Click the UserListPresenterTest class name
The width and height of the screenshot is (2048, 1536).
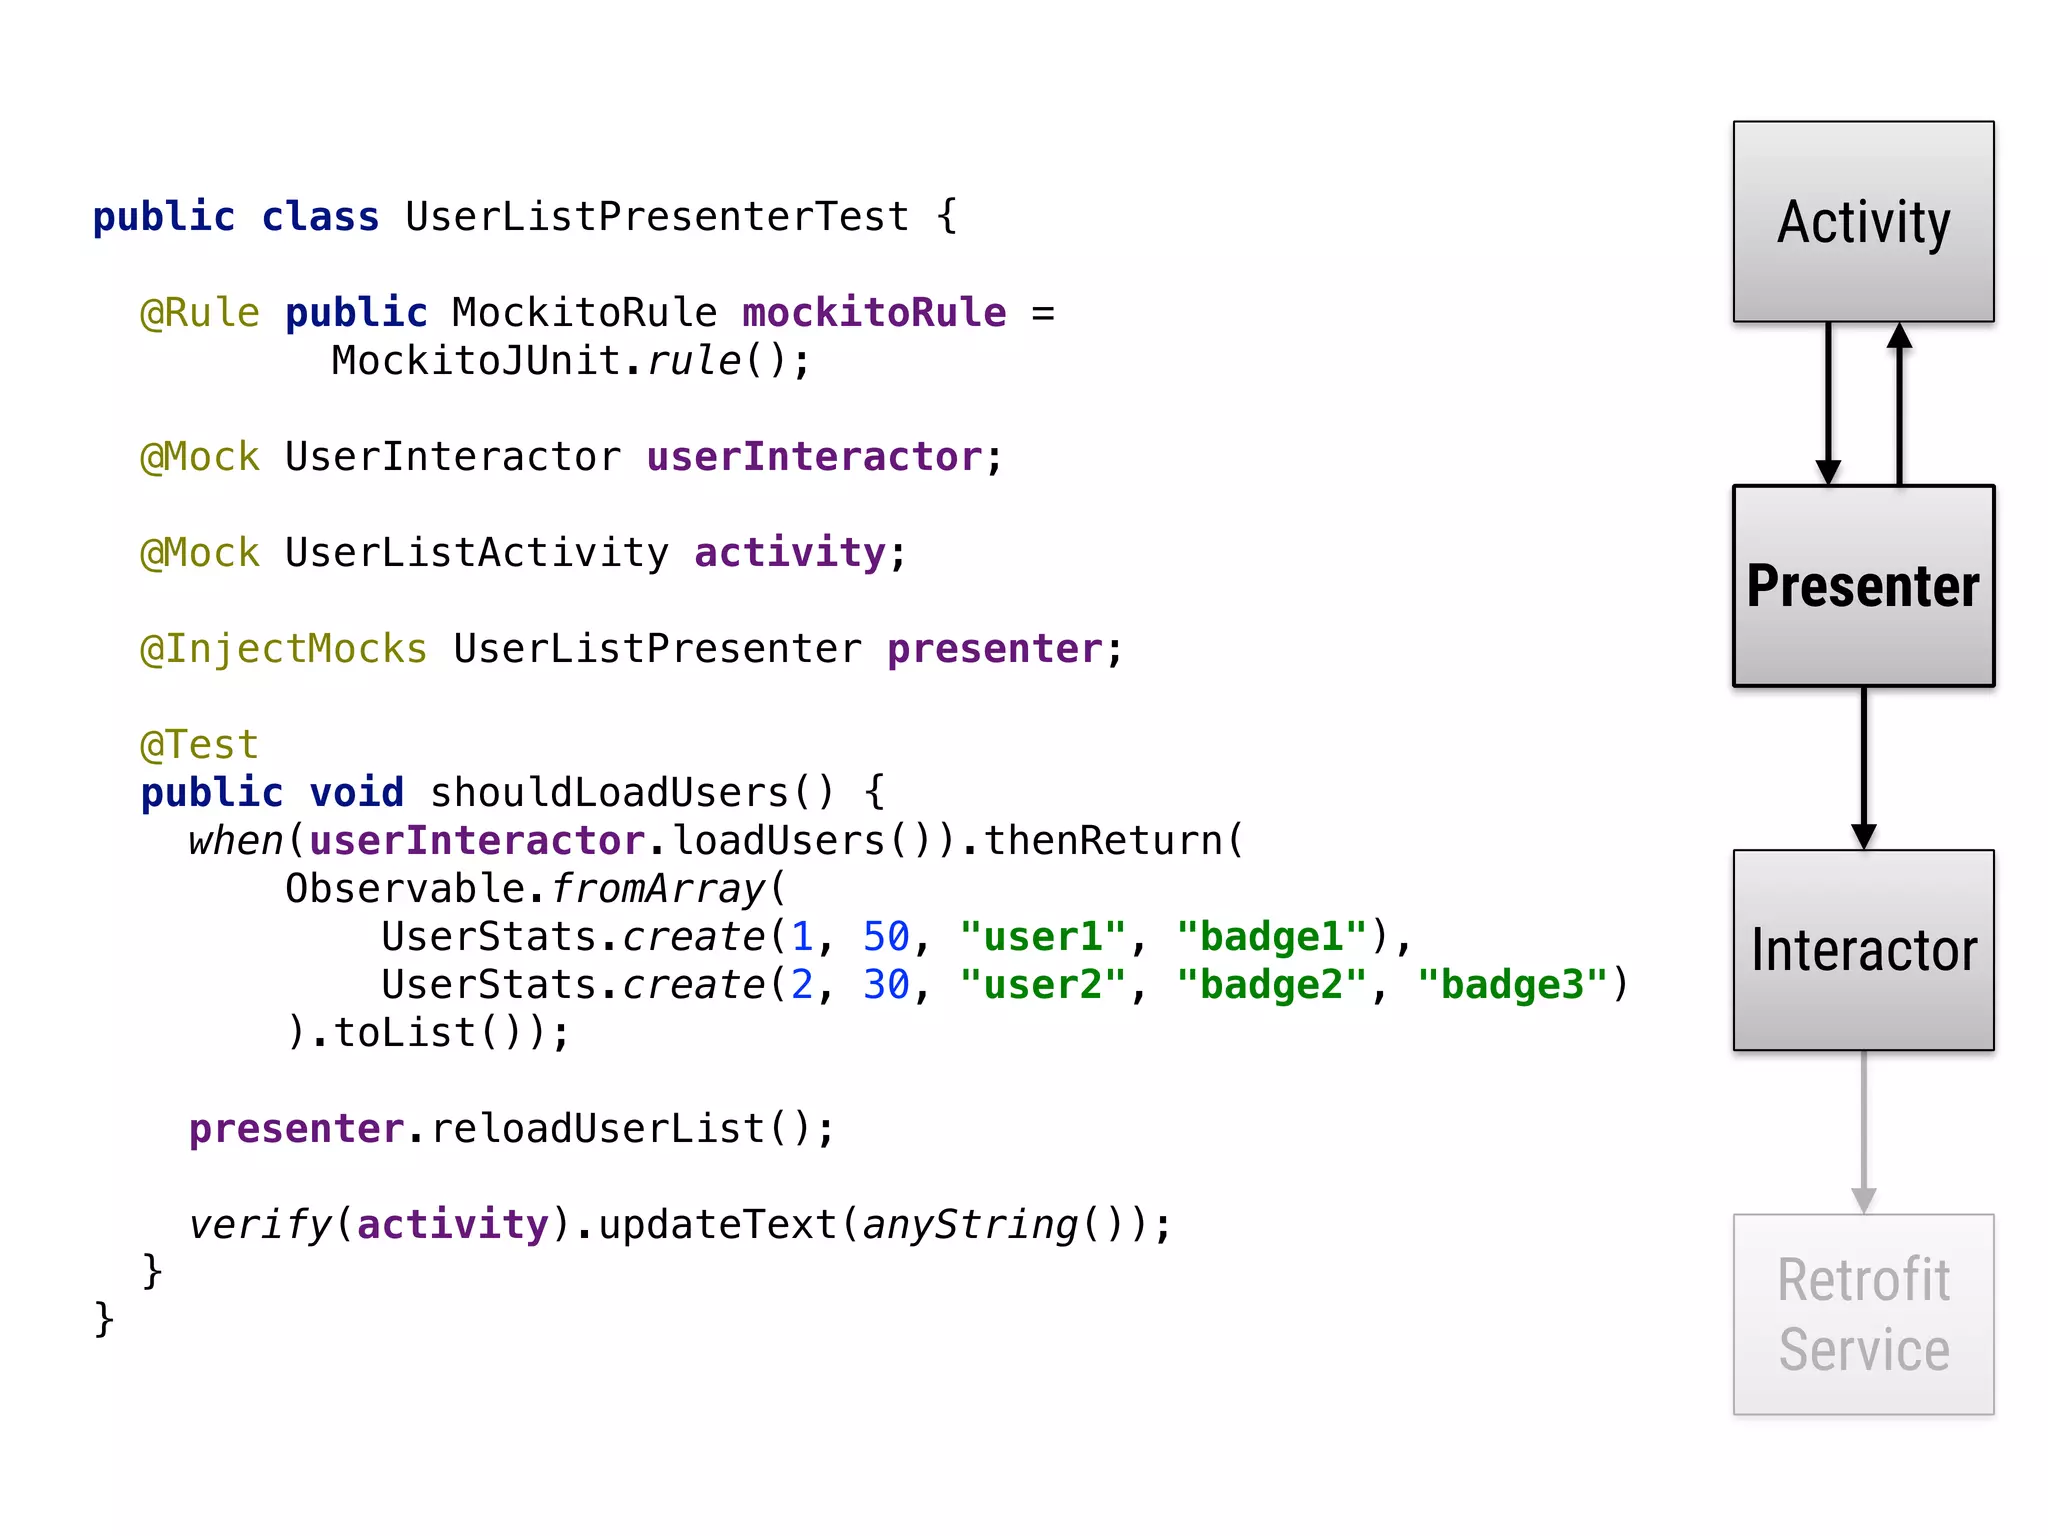point(657,217)
